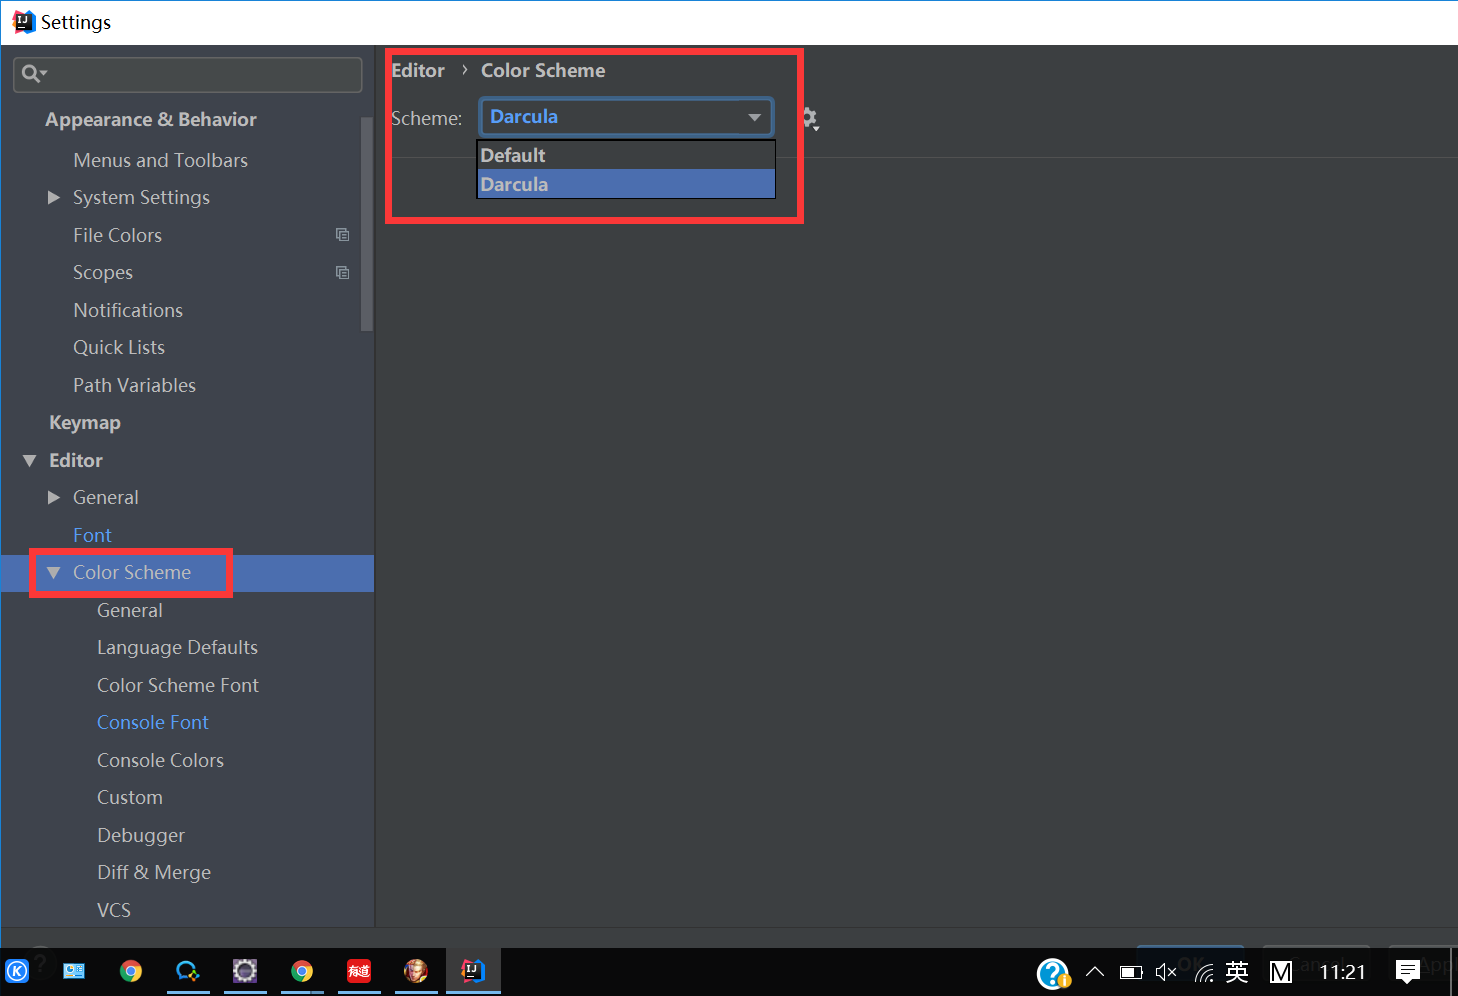1458x996 pixels.
Task: Collapse the Editor tree node arrow
Action: point(29,460)
